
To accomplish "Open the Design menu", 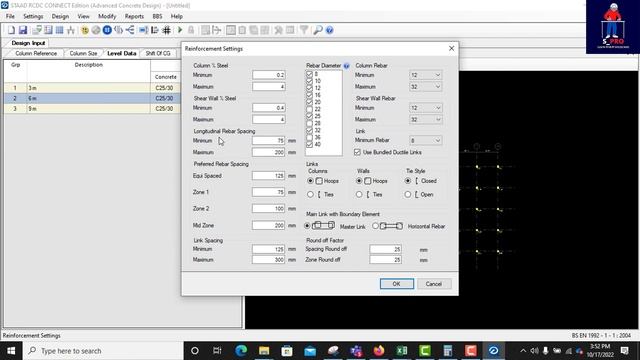I will click(60, 16).
